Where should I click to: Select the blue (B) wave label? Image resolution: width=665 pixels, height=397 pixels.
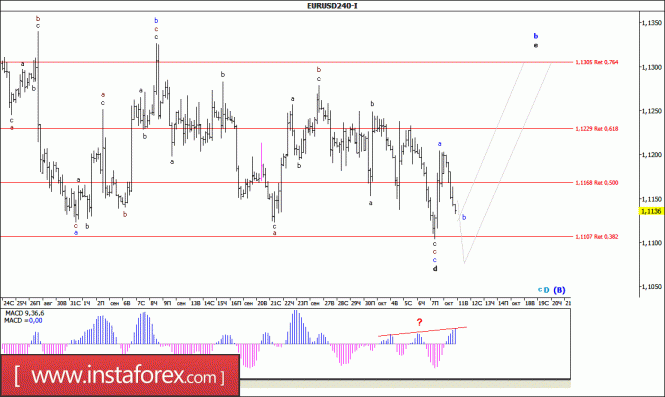point(559,290)
